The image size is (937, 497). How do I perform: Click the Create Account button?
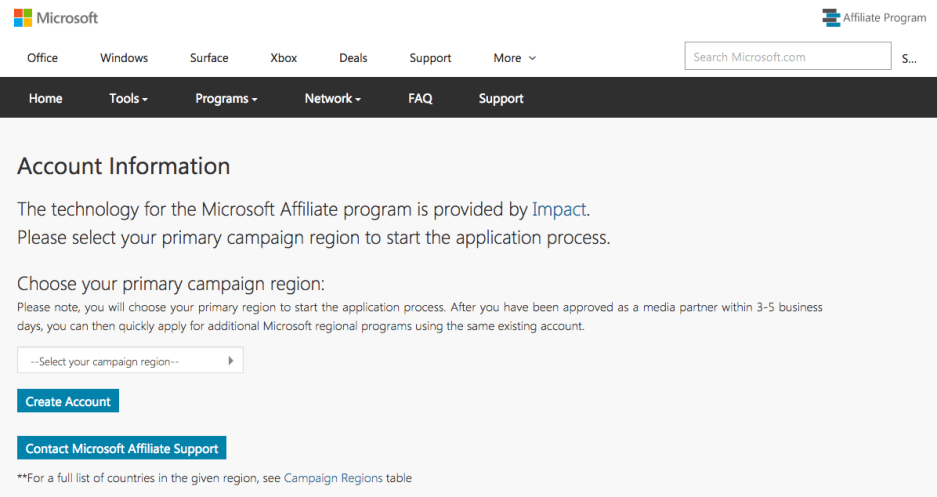68,401
